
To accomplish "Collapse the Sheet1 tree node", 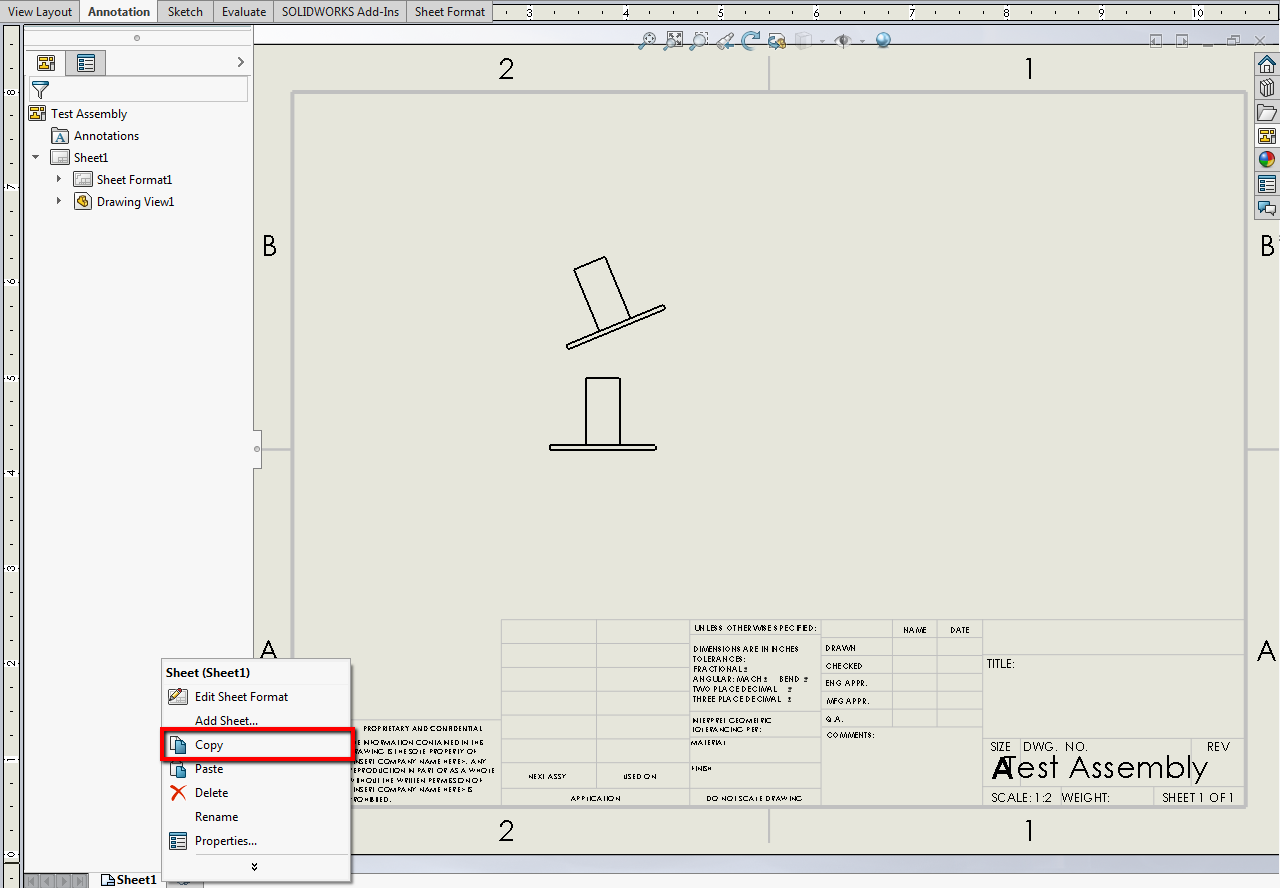I will 36,157.
